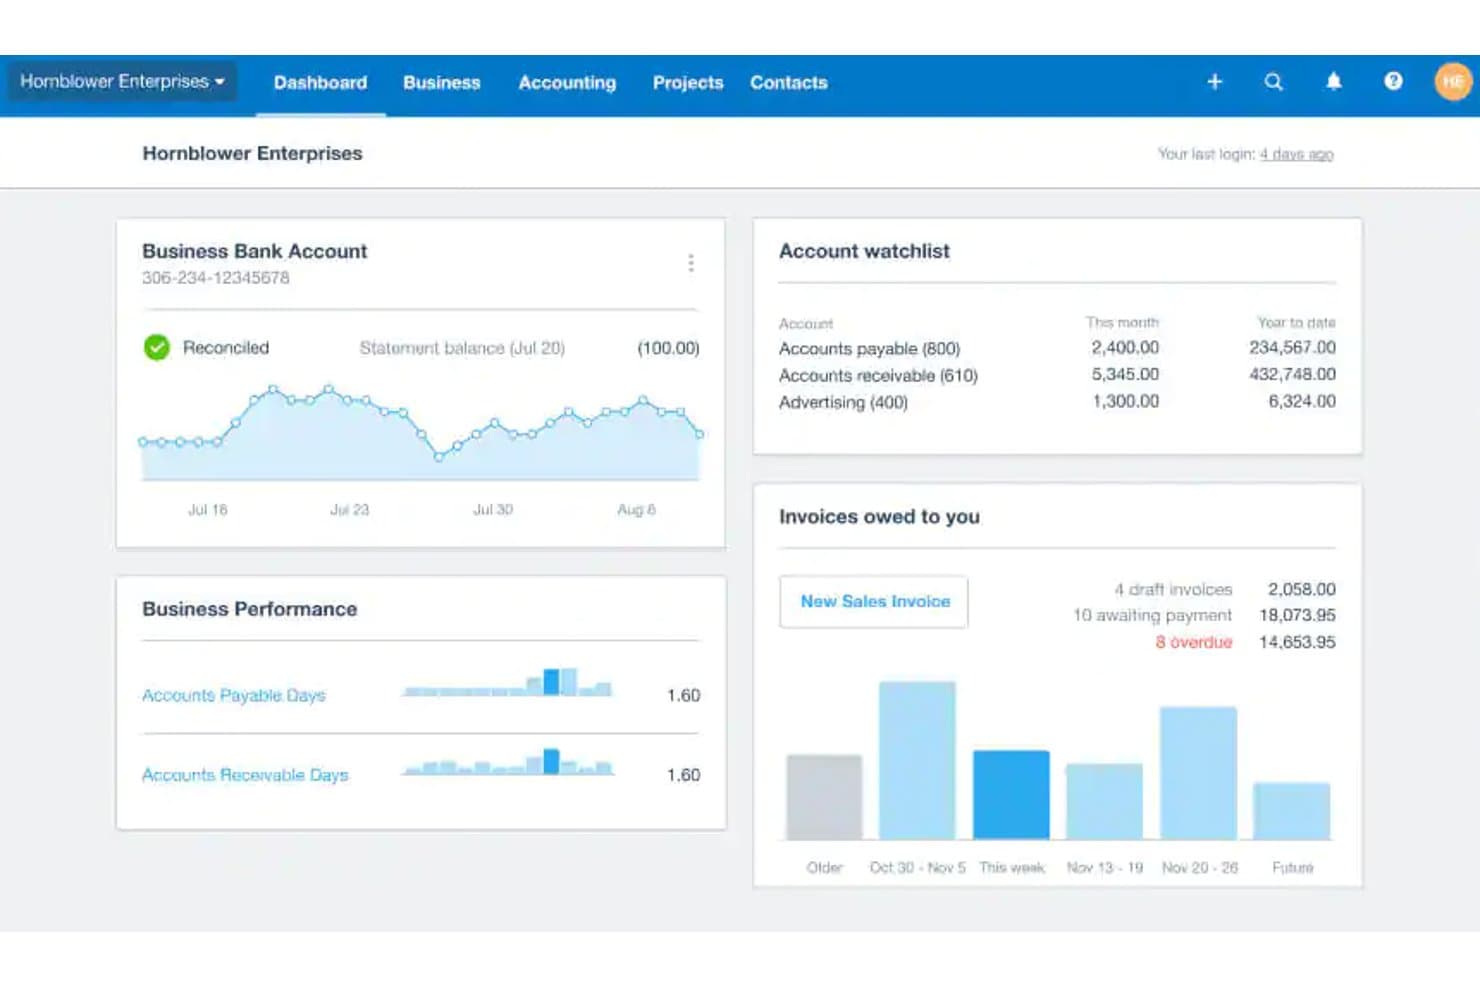The image size is (1480, 987).
Task: Click the year to date value 234,567.00
Action: pyautogui.click(x=1292, y=347)
